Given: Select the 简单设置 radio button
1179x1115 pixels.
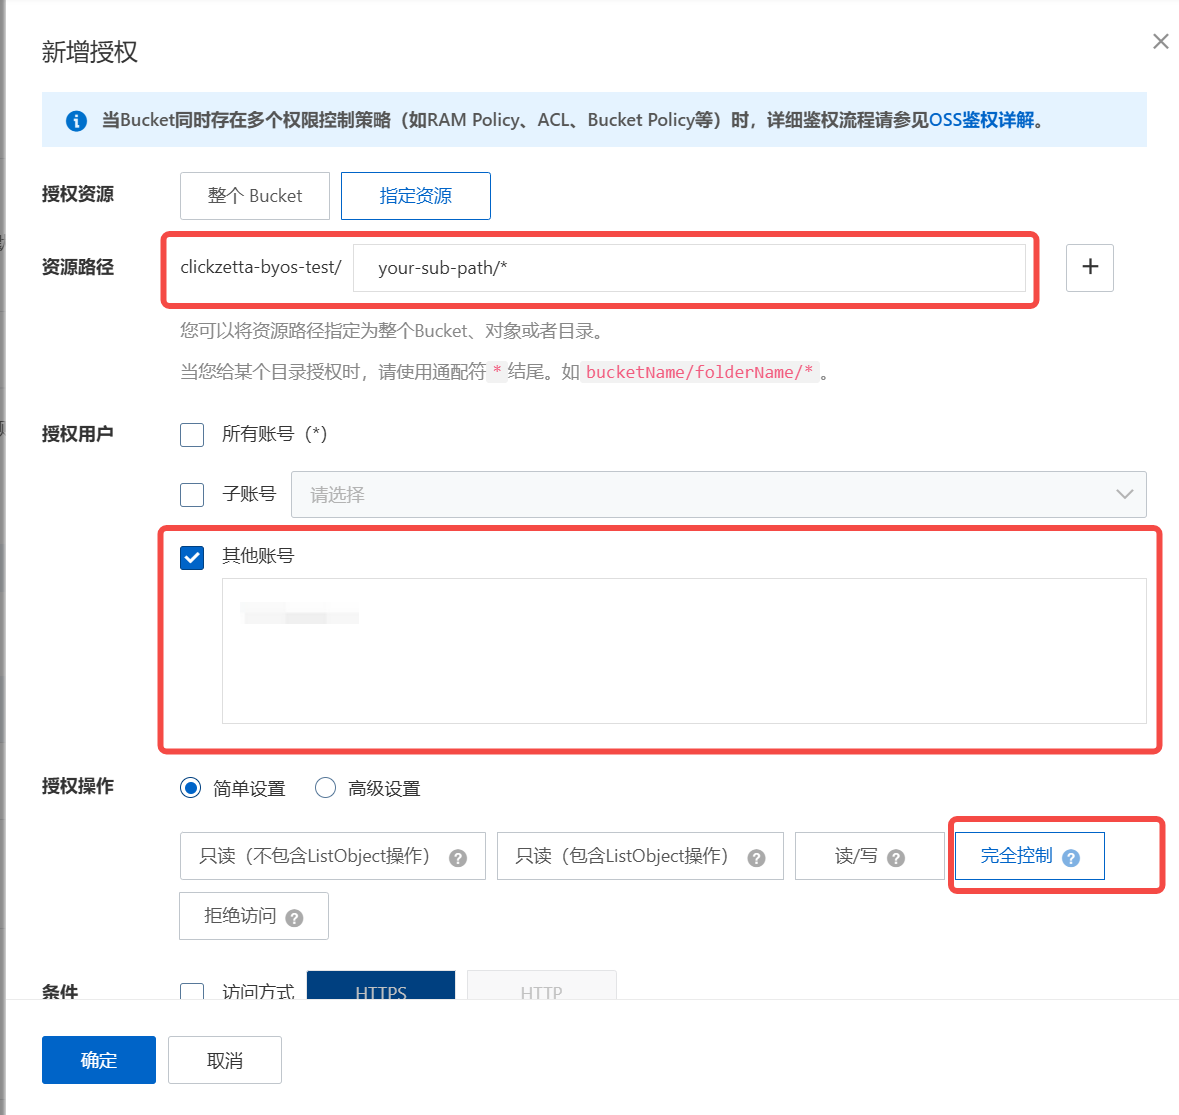Looking at the screenshot, I should 190,788.
